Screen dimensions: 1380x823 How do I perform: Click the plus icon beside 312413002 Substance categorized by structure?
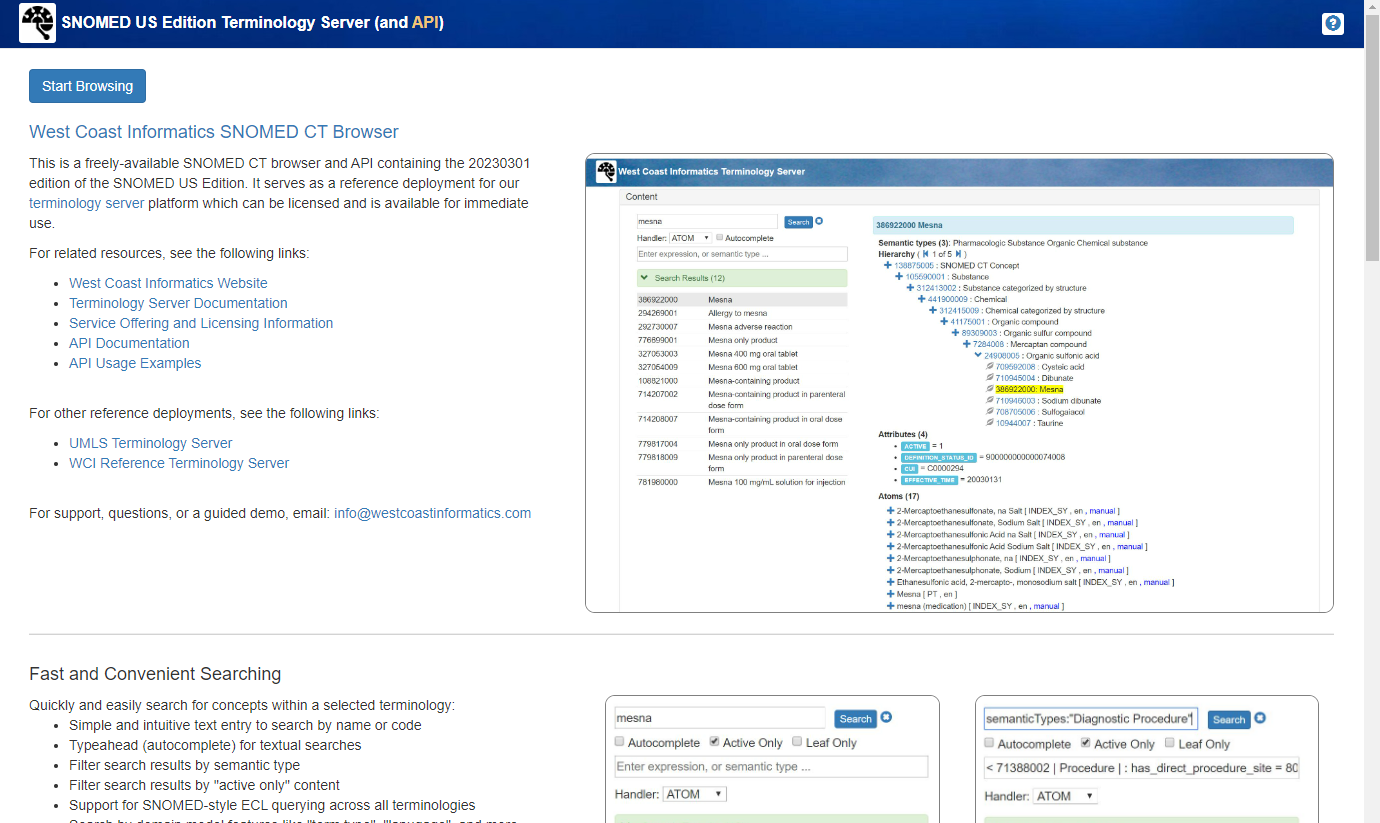[x=910, y=288]
